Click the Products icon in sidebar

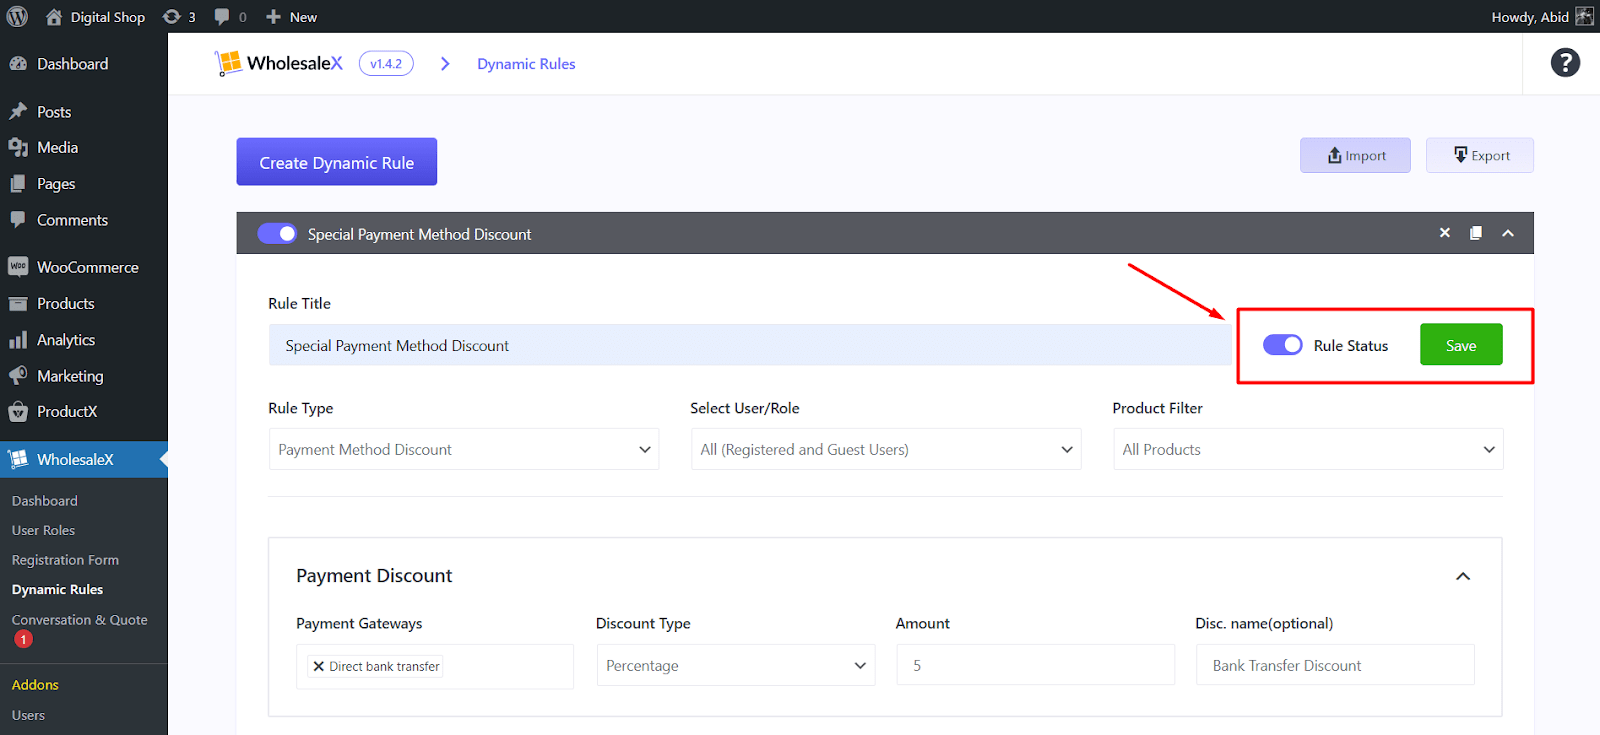pyautogui.click(x=18, y=304)
